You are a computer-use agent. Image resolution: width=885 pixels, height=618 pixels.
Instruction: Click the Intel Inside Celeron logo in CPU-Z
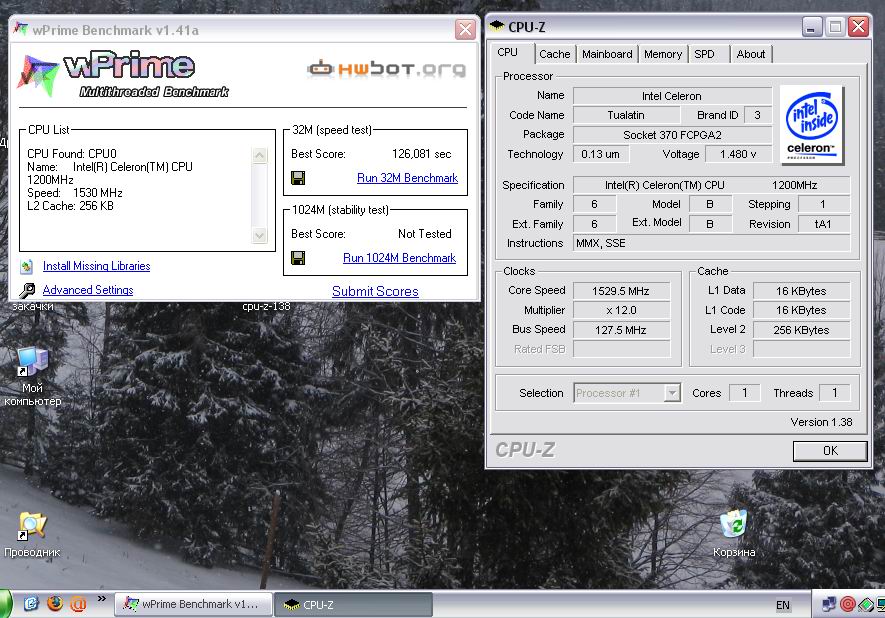812,125
